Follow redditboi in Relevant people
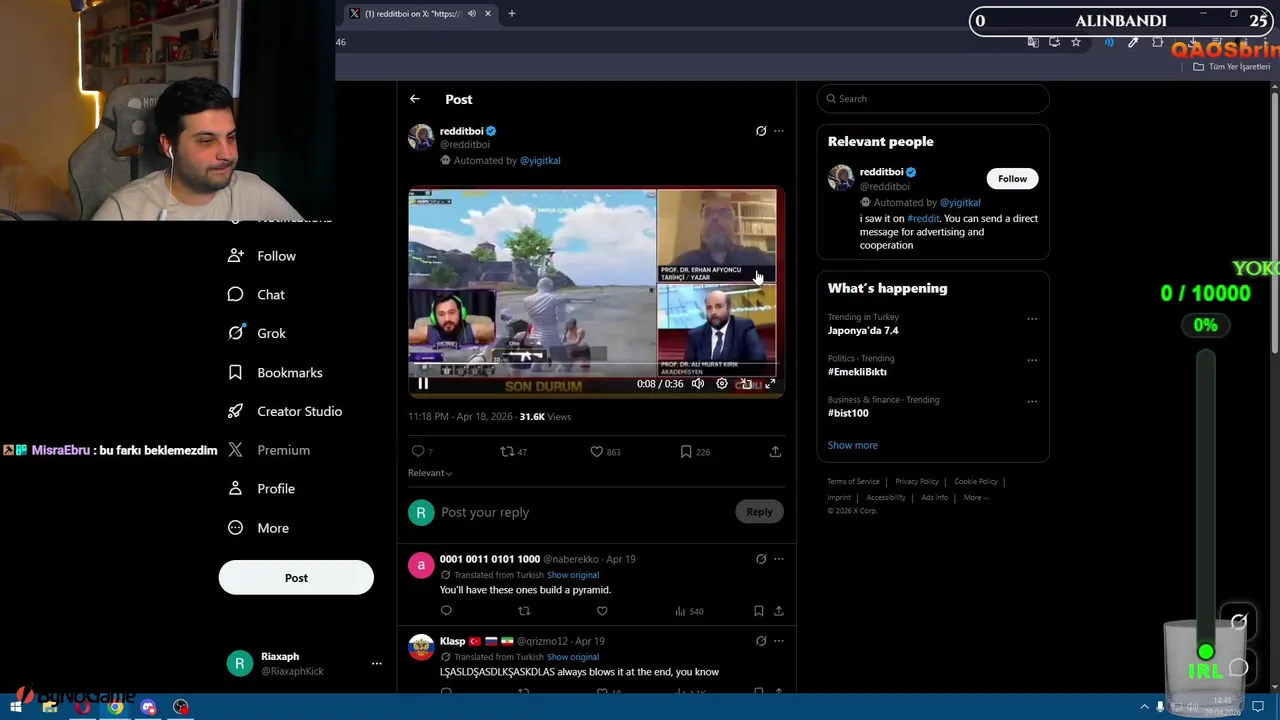Screen dimensions: 1280x720 click(1012, 179)
